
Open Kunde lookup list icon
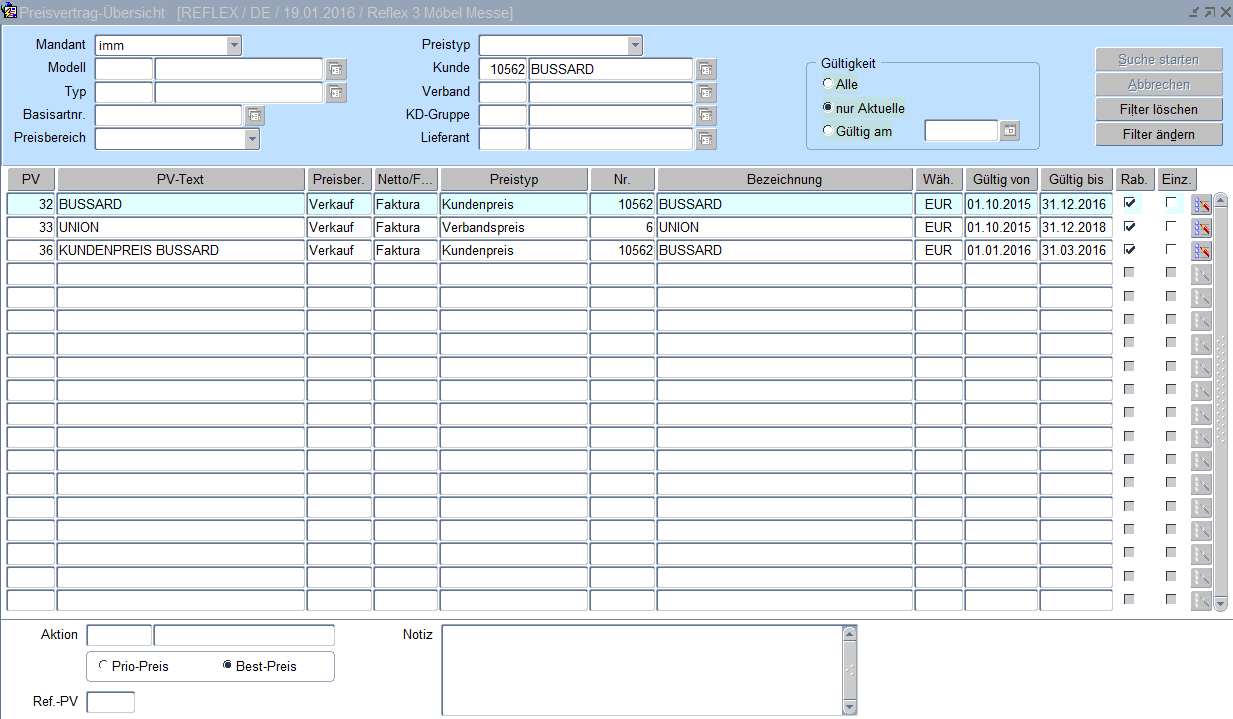click(x=706, y=69)
